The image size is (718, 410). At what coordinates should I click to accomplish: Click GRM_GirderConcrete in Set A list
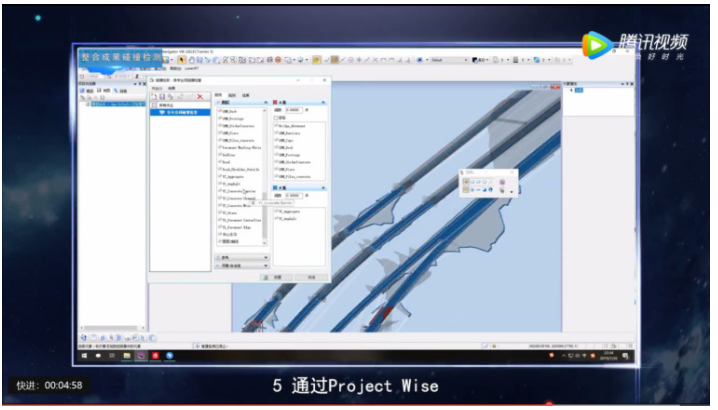[295, 162]
